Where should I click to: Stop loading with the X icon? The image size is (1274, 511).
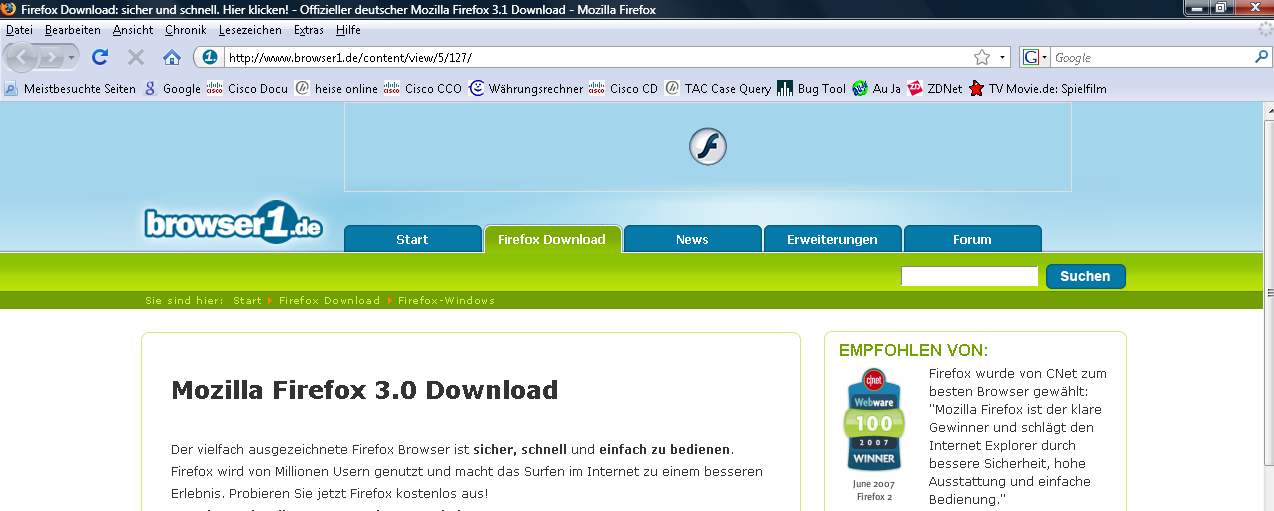coord(136,57)
